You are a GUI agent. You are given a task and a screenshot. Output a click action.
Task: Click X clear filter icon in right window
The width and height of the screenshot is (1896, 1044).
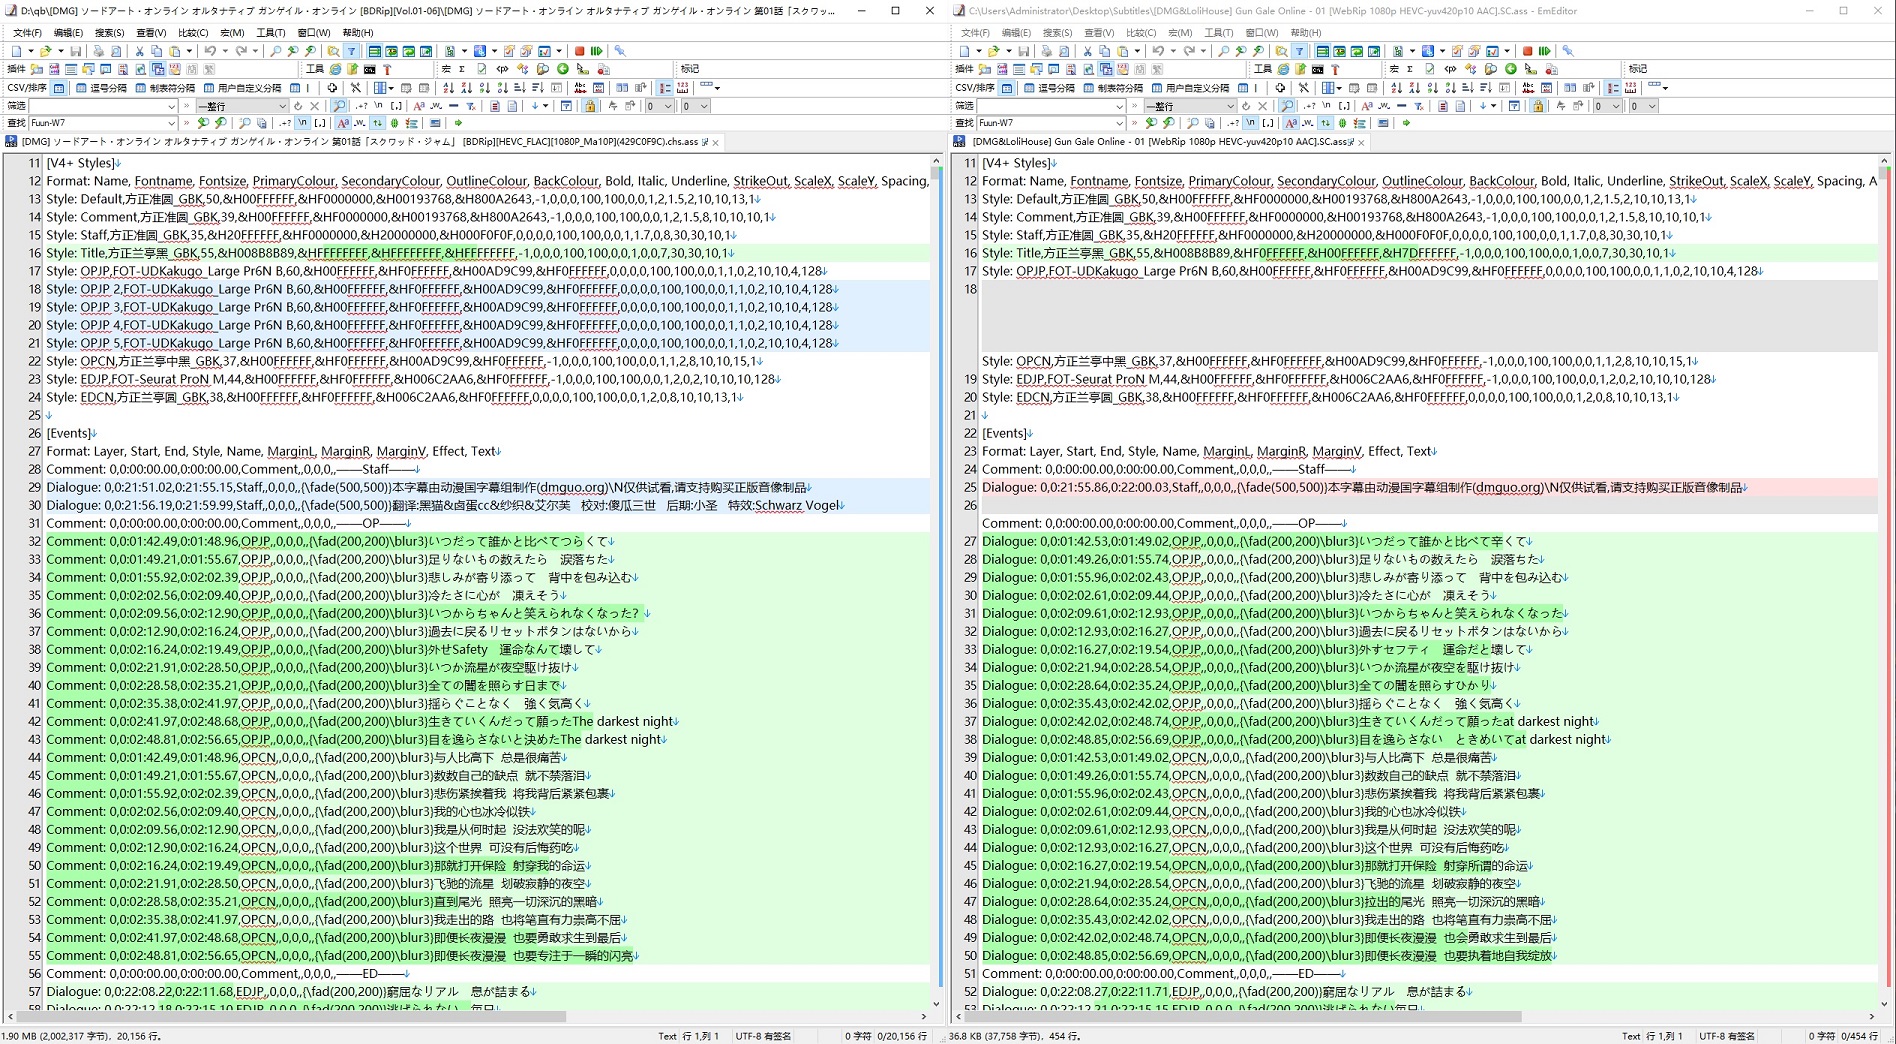coord(1263,106)
